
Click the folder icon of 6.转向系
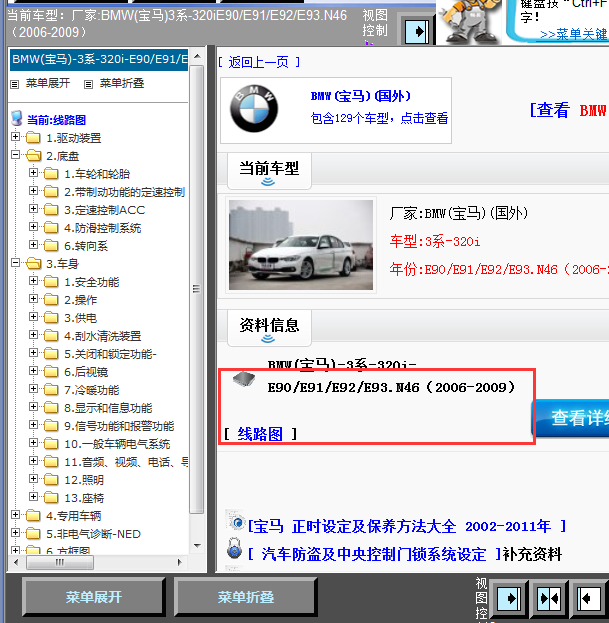pyautogui.click(x=51, y=246)
